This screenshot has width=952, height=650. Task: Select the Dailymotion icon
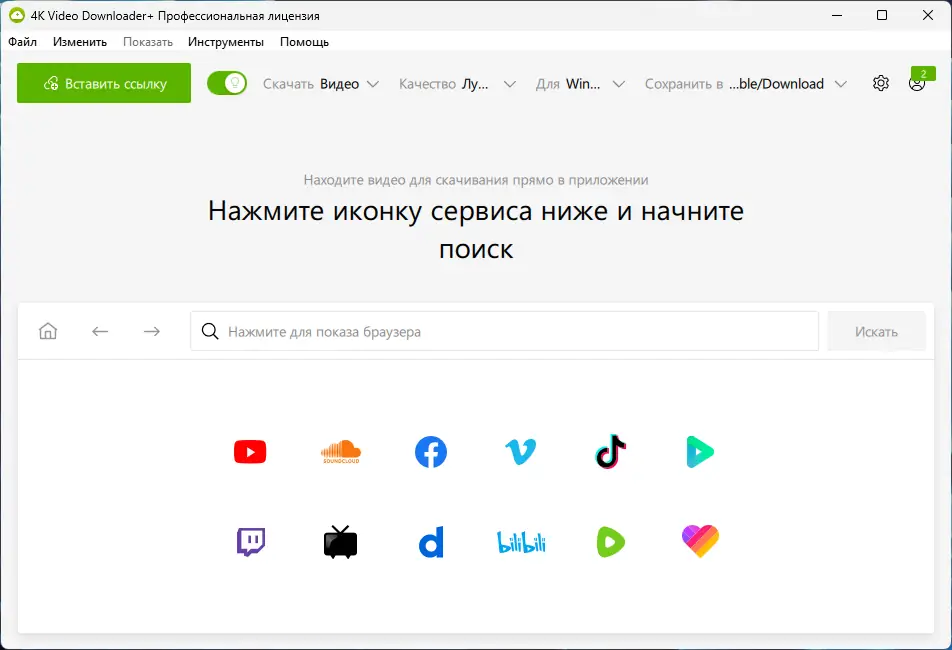pos(430,541)
